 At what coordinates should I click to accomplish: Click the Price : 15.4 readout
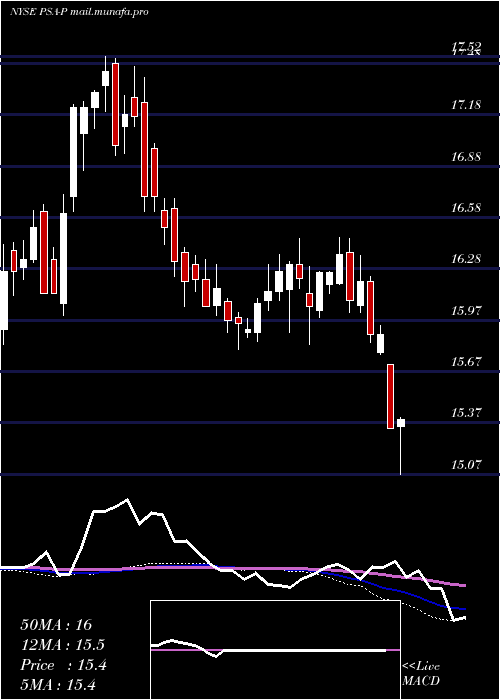(63, 665)
